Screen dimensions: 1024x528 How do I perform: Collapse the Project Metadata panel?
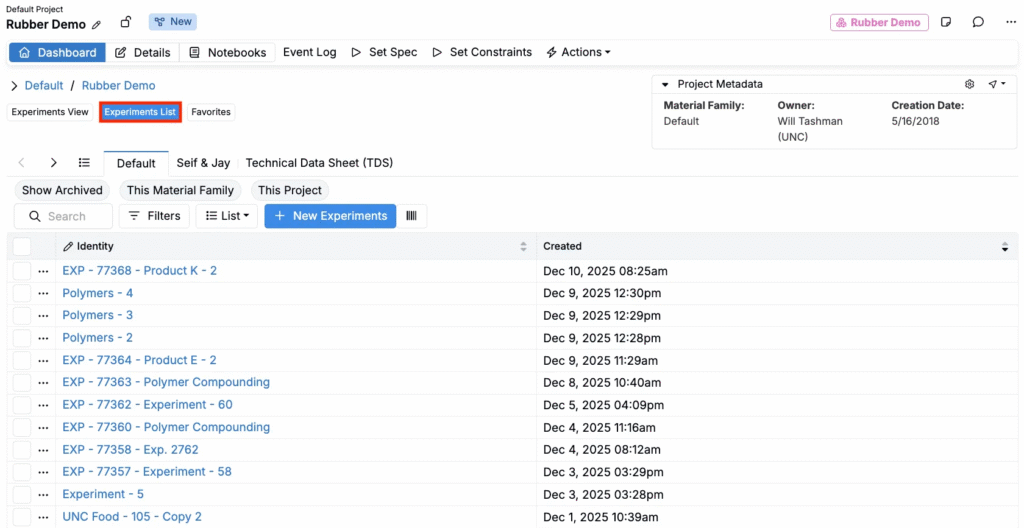coord(665,85)
